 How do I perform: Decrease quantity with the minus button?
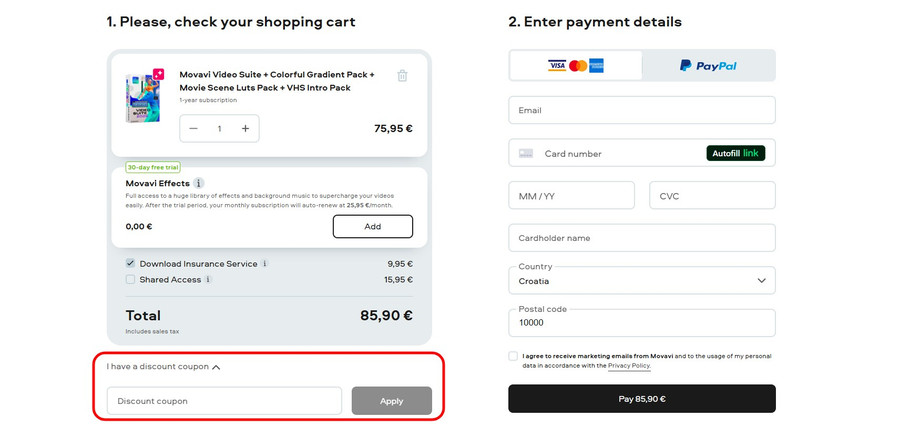[x=194, y=129]
